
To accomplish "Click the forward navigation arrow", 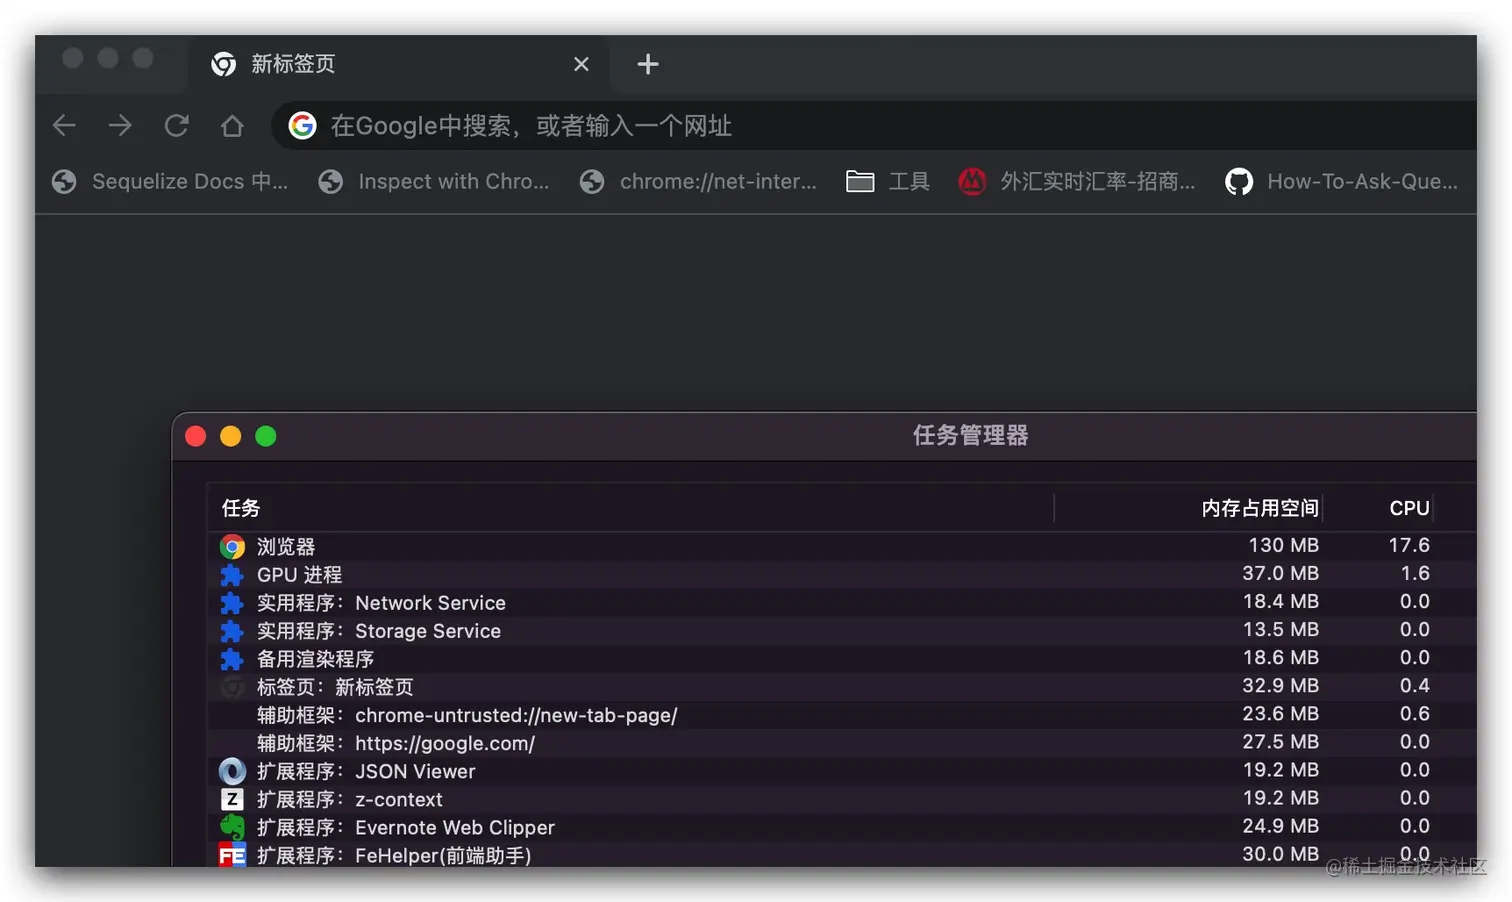I will coord(120,125).
